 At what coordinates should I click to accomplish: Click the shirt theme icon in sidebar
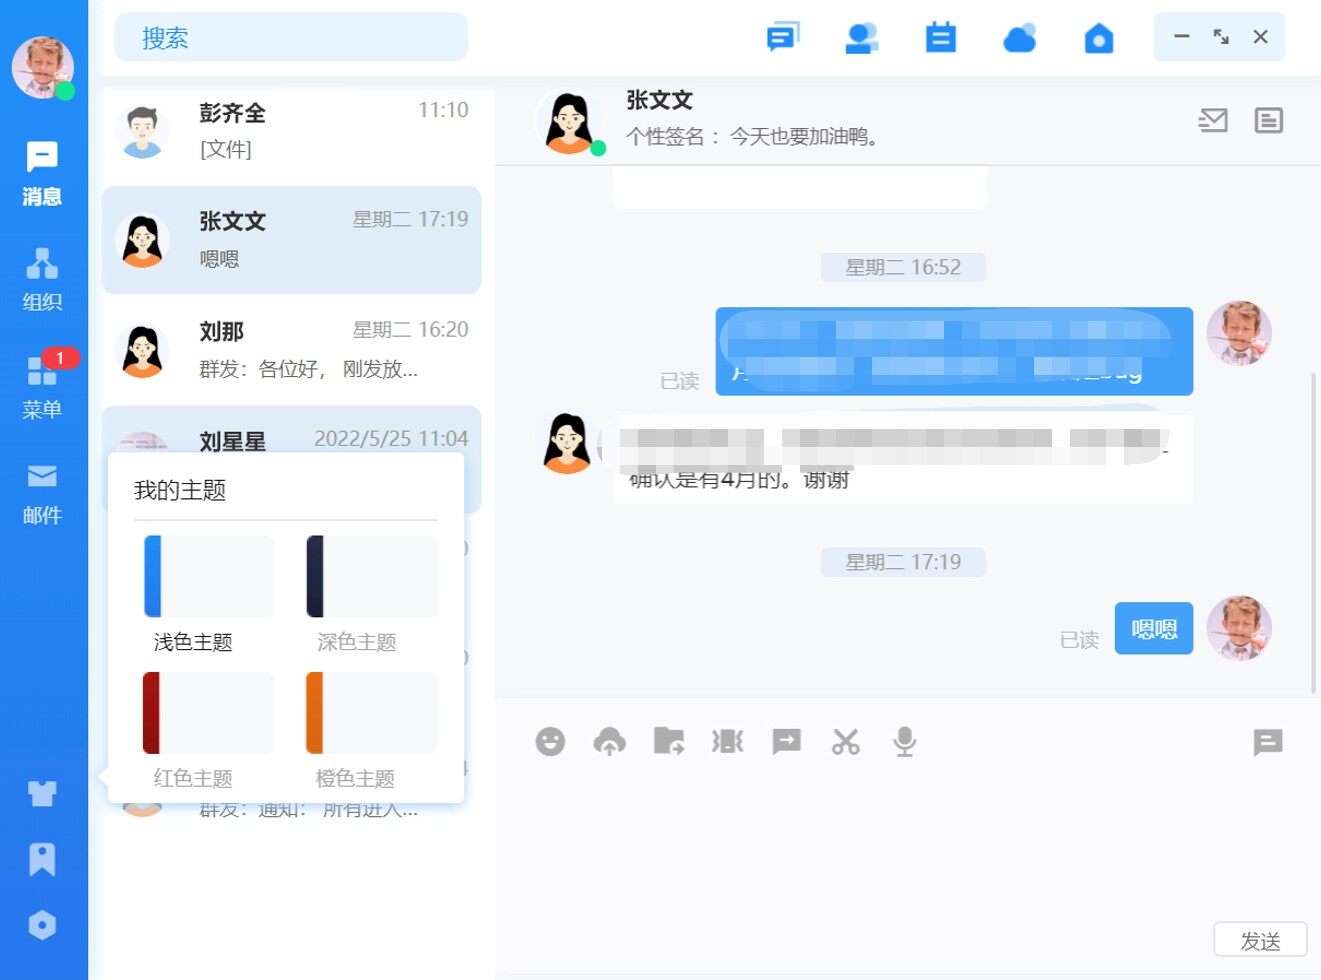(x=42, y=793)
